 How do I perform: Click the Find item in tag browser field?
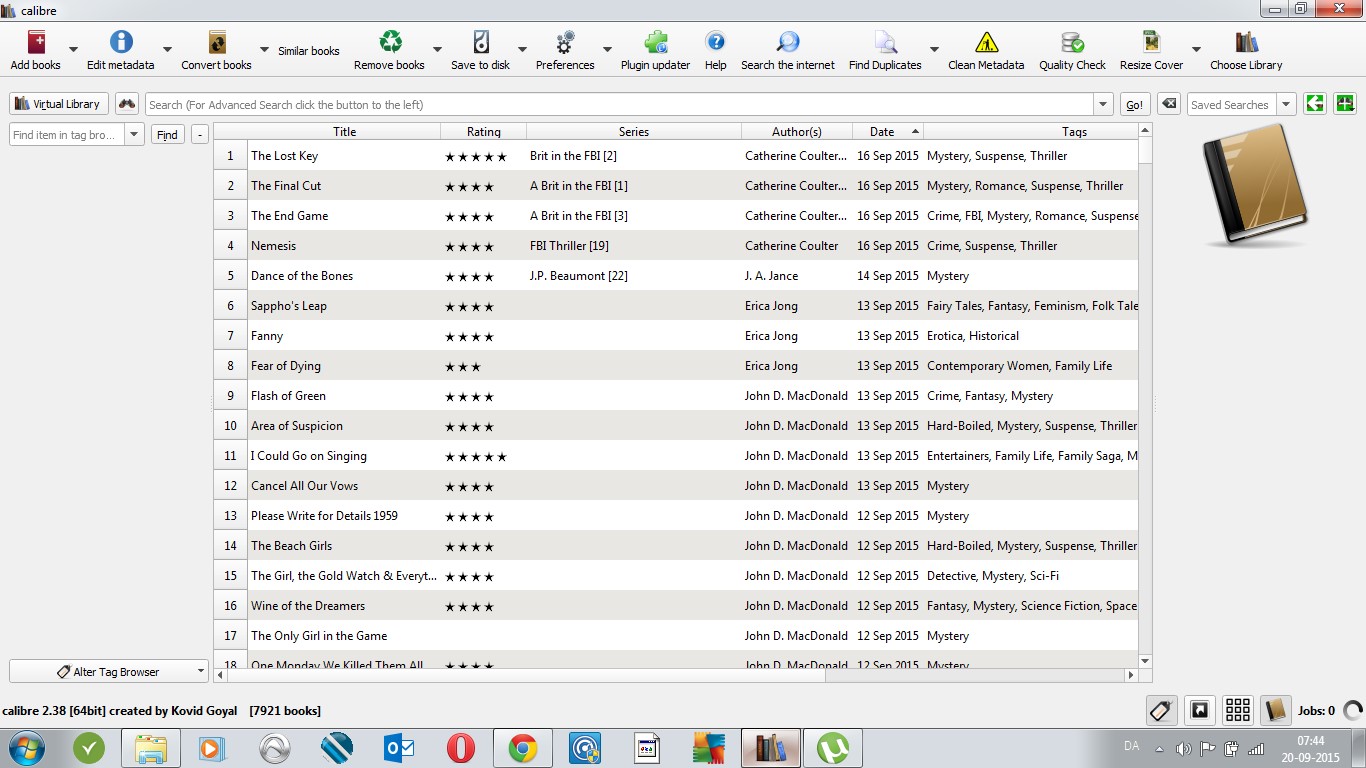pos(68,134)
